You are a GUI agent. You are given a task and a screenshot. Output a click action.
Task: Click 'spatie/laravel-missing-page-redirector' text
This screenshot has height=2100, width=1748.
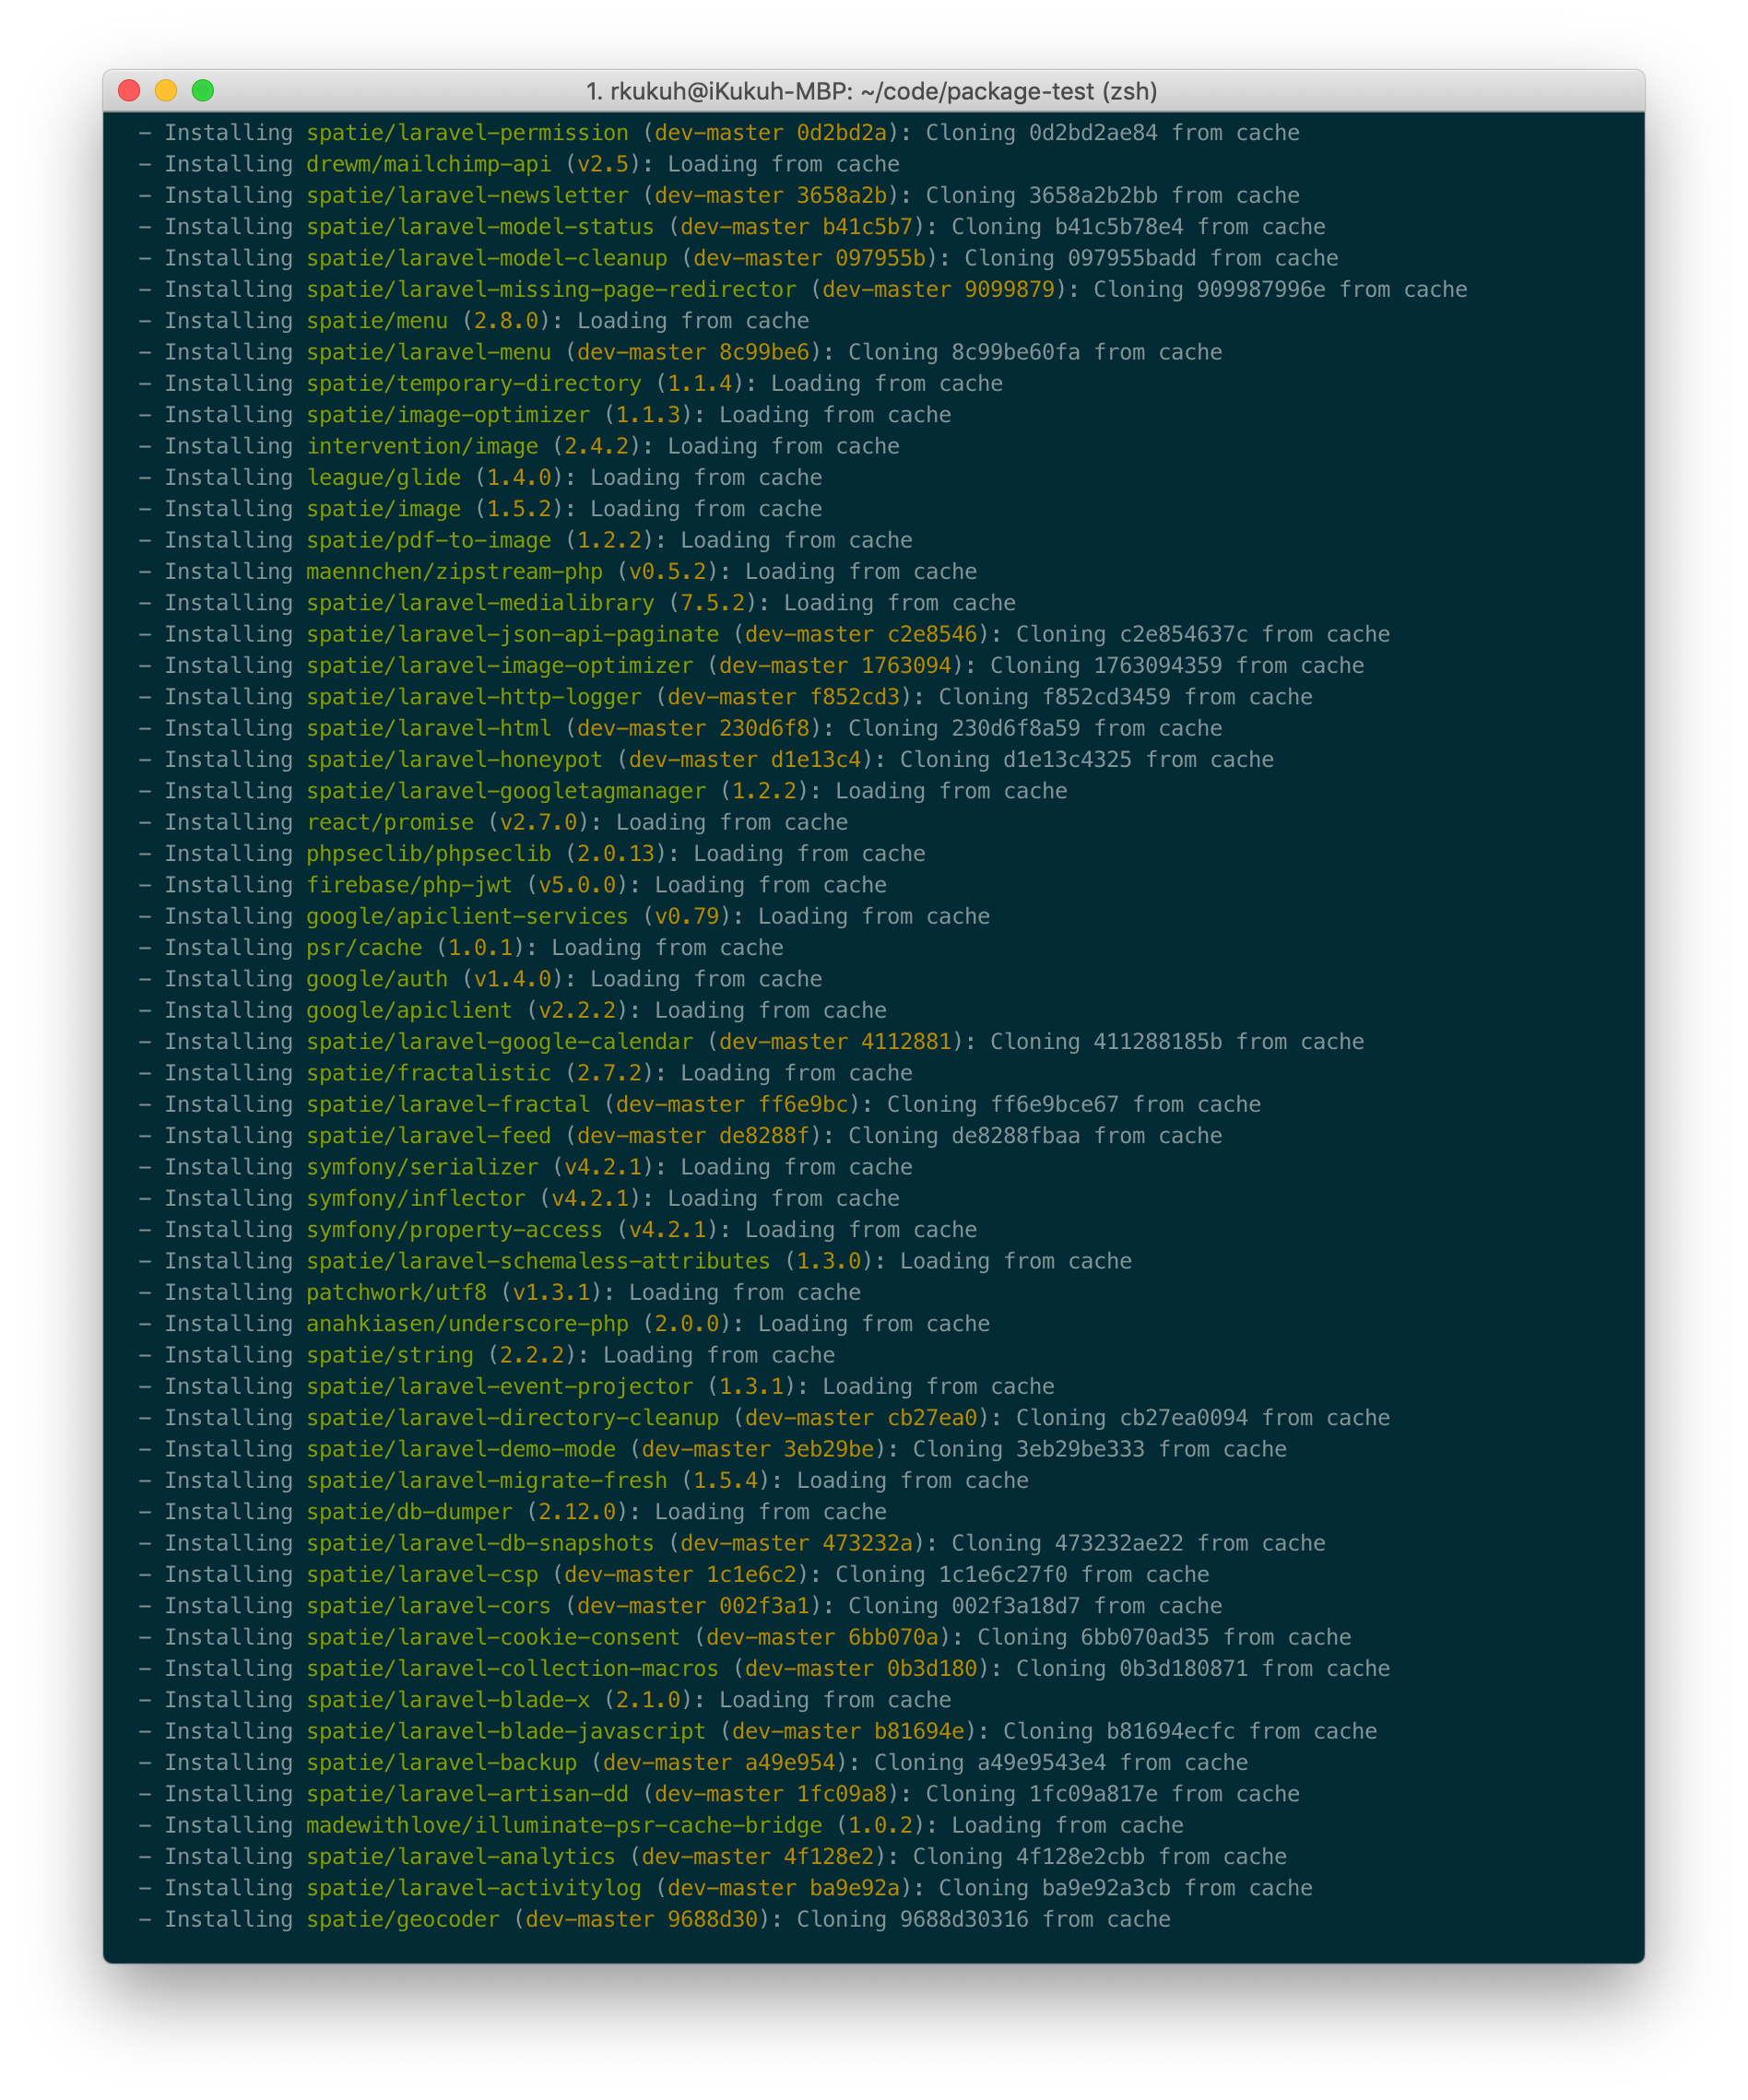(552, 290)
